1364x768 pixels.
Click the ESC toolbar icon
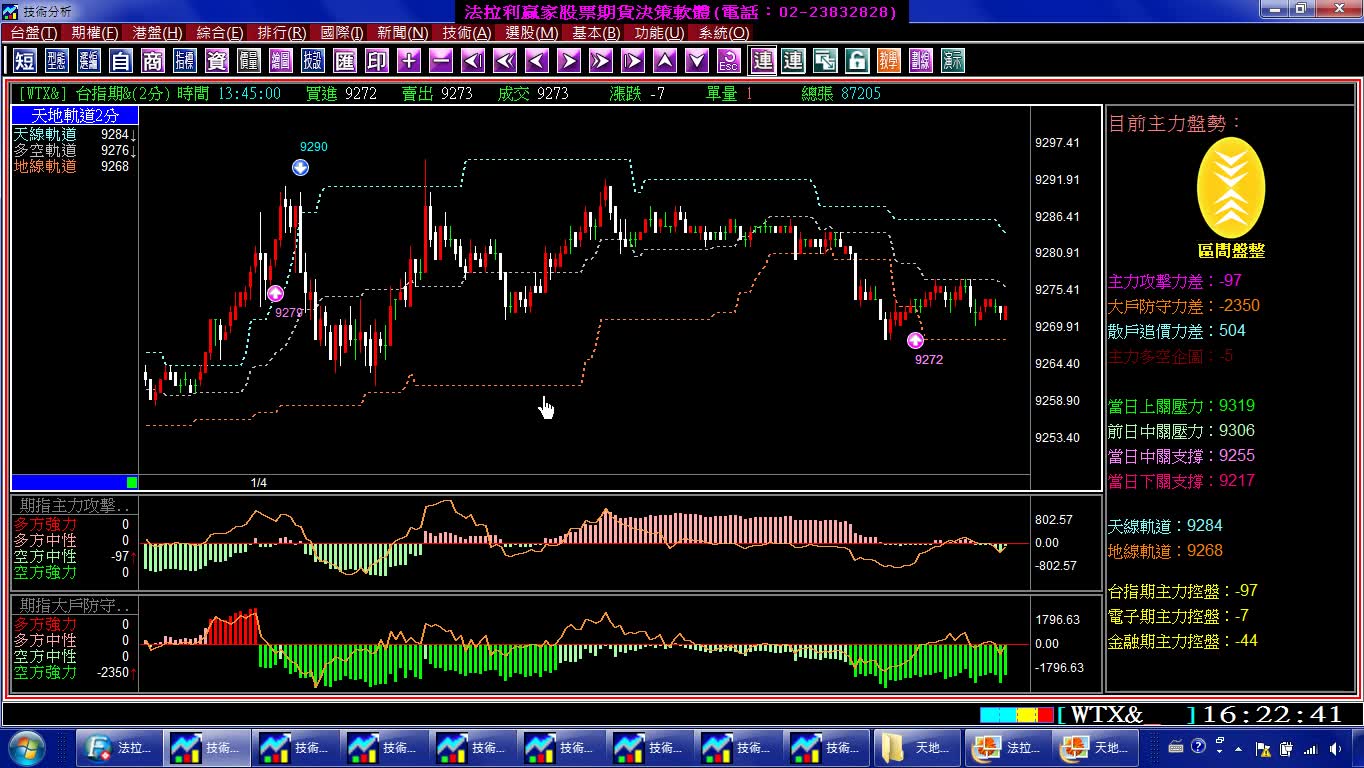pos(729,61)
